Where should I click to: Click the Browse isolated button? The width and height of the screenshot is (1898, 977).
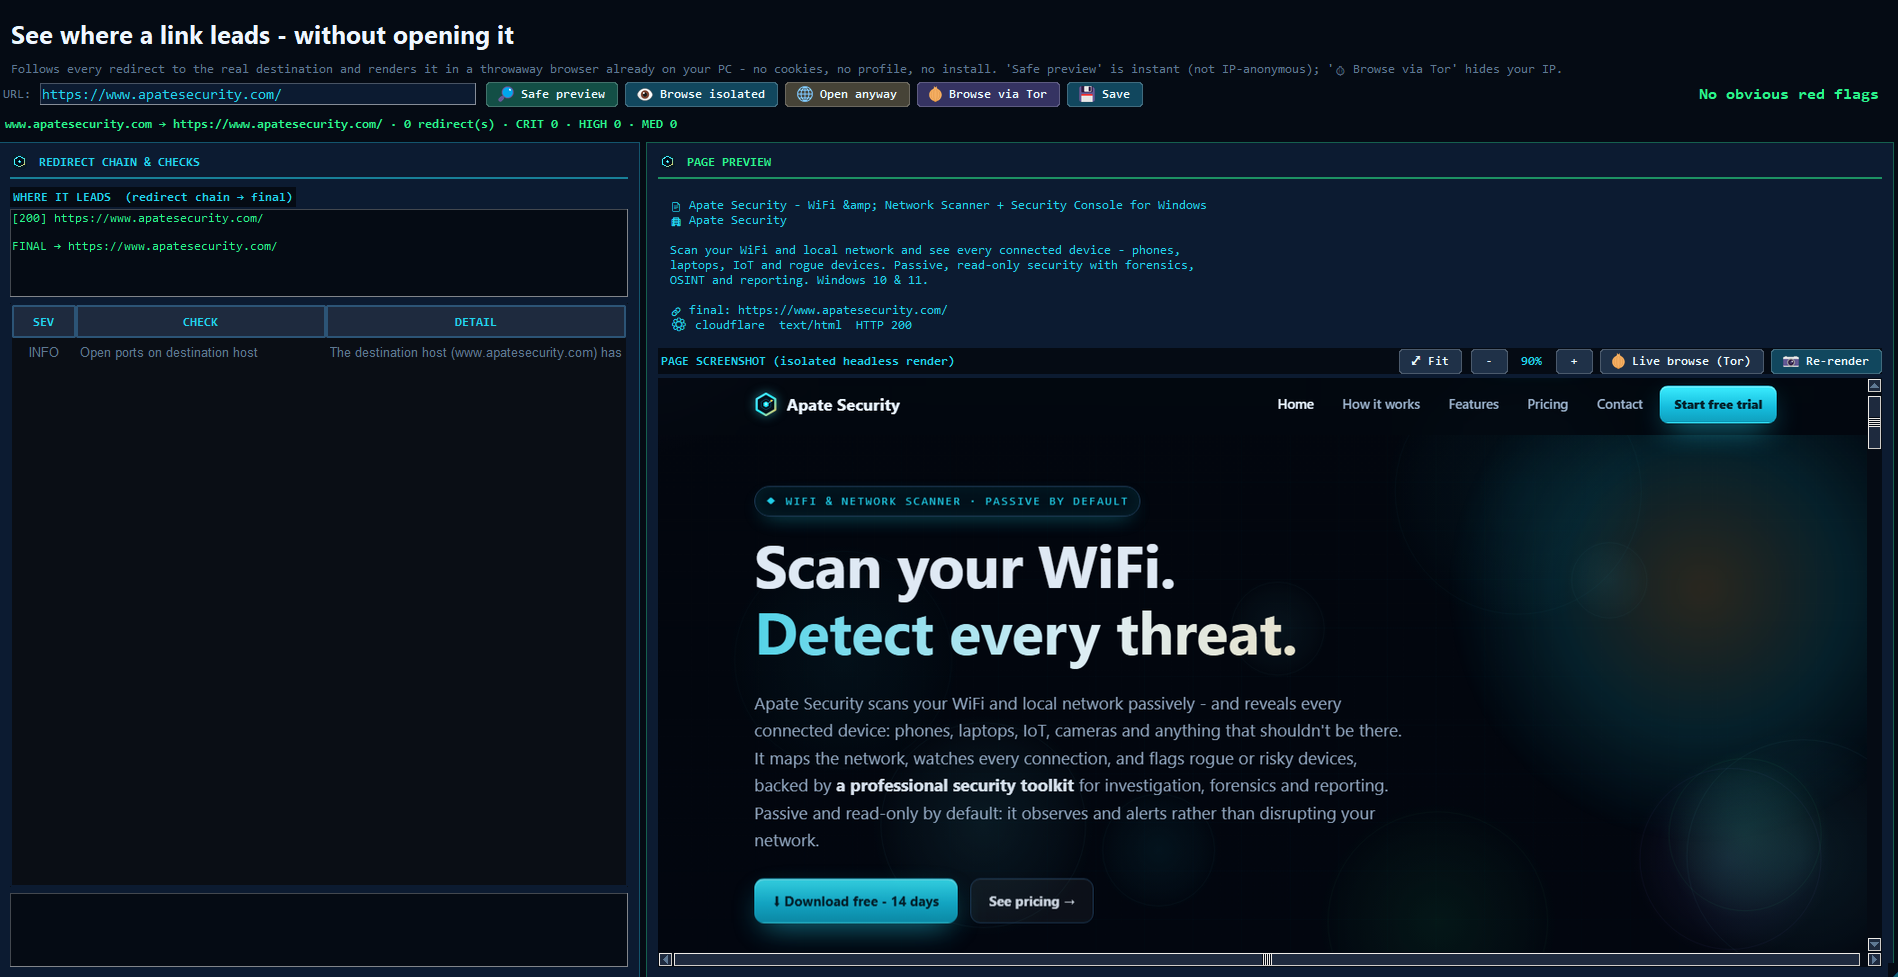point(701,94)
